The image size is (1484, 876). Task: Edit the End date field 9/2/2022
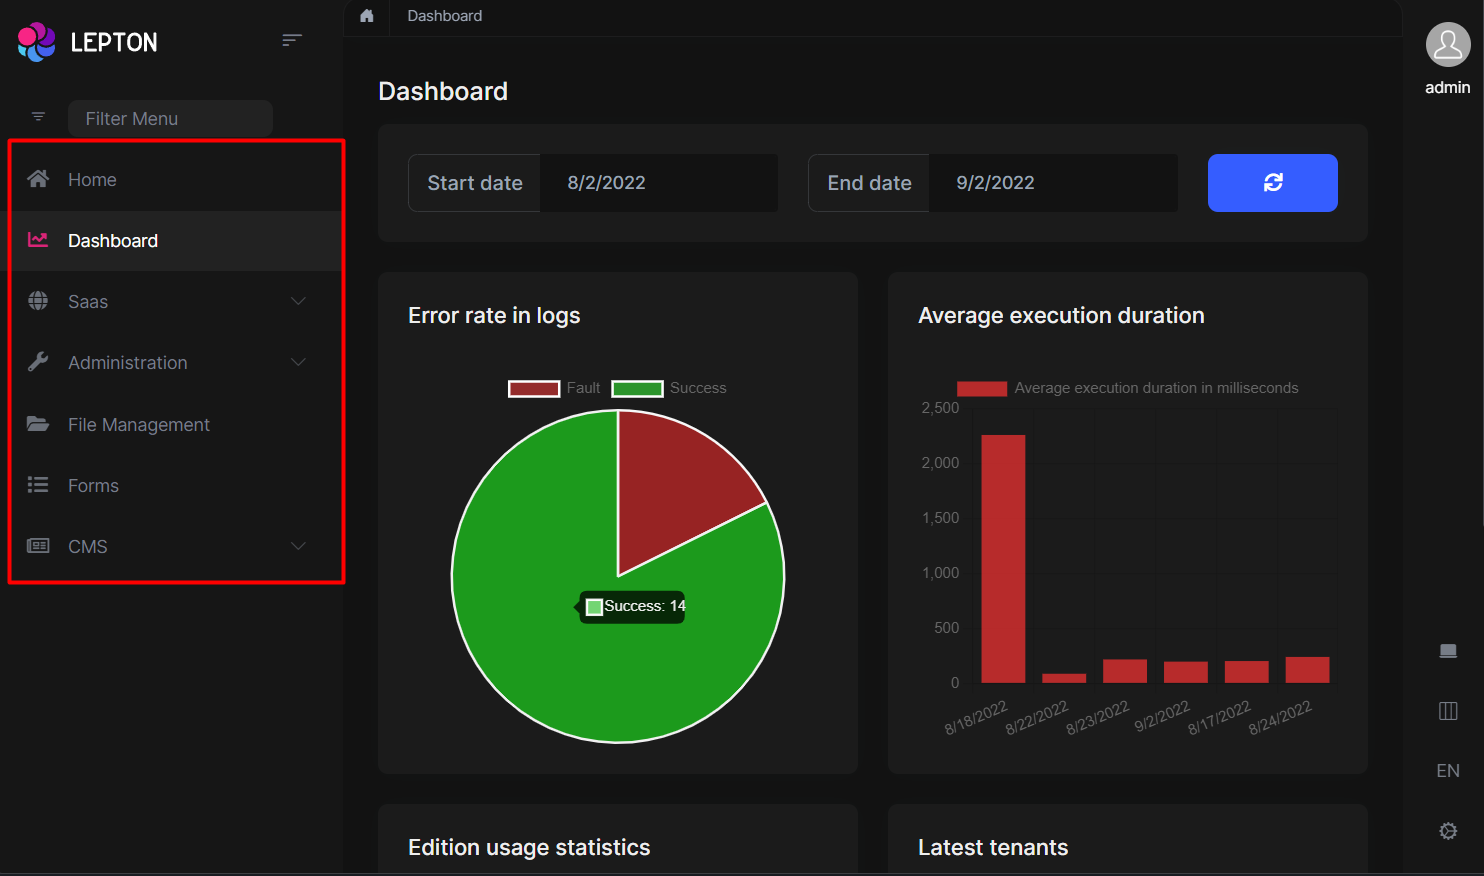click(x=1053, y=183)
